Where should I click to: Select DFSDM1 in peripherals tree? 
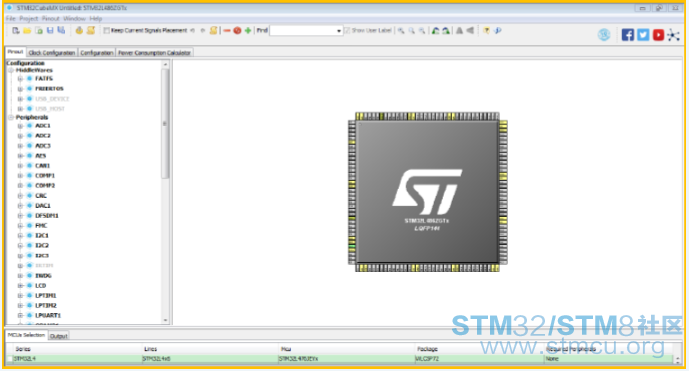[x=47, y=216]
